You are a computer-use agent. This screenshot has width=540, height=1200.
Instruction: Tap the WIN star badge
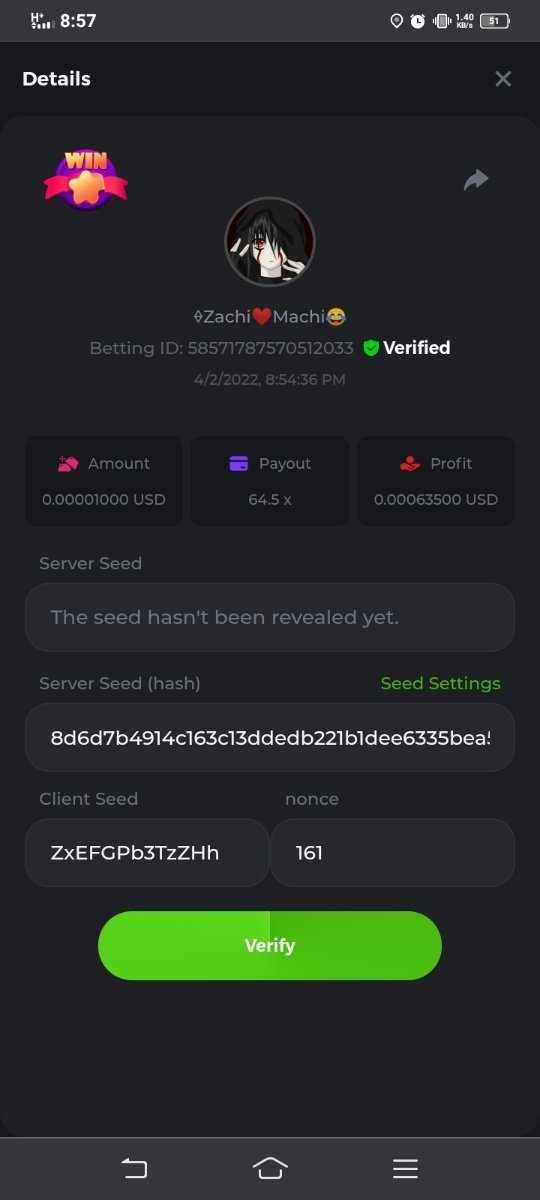coord(85,179)
